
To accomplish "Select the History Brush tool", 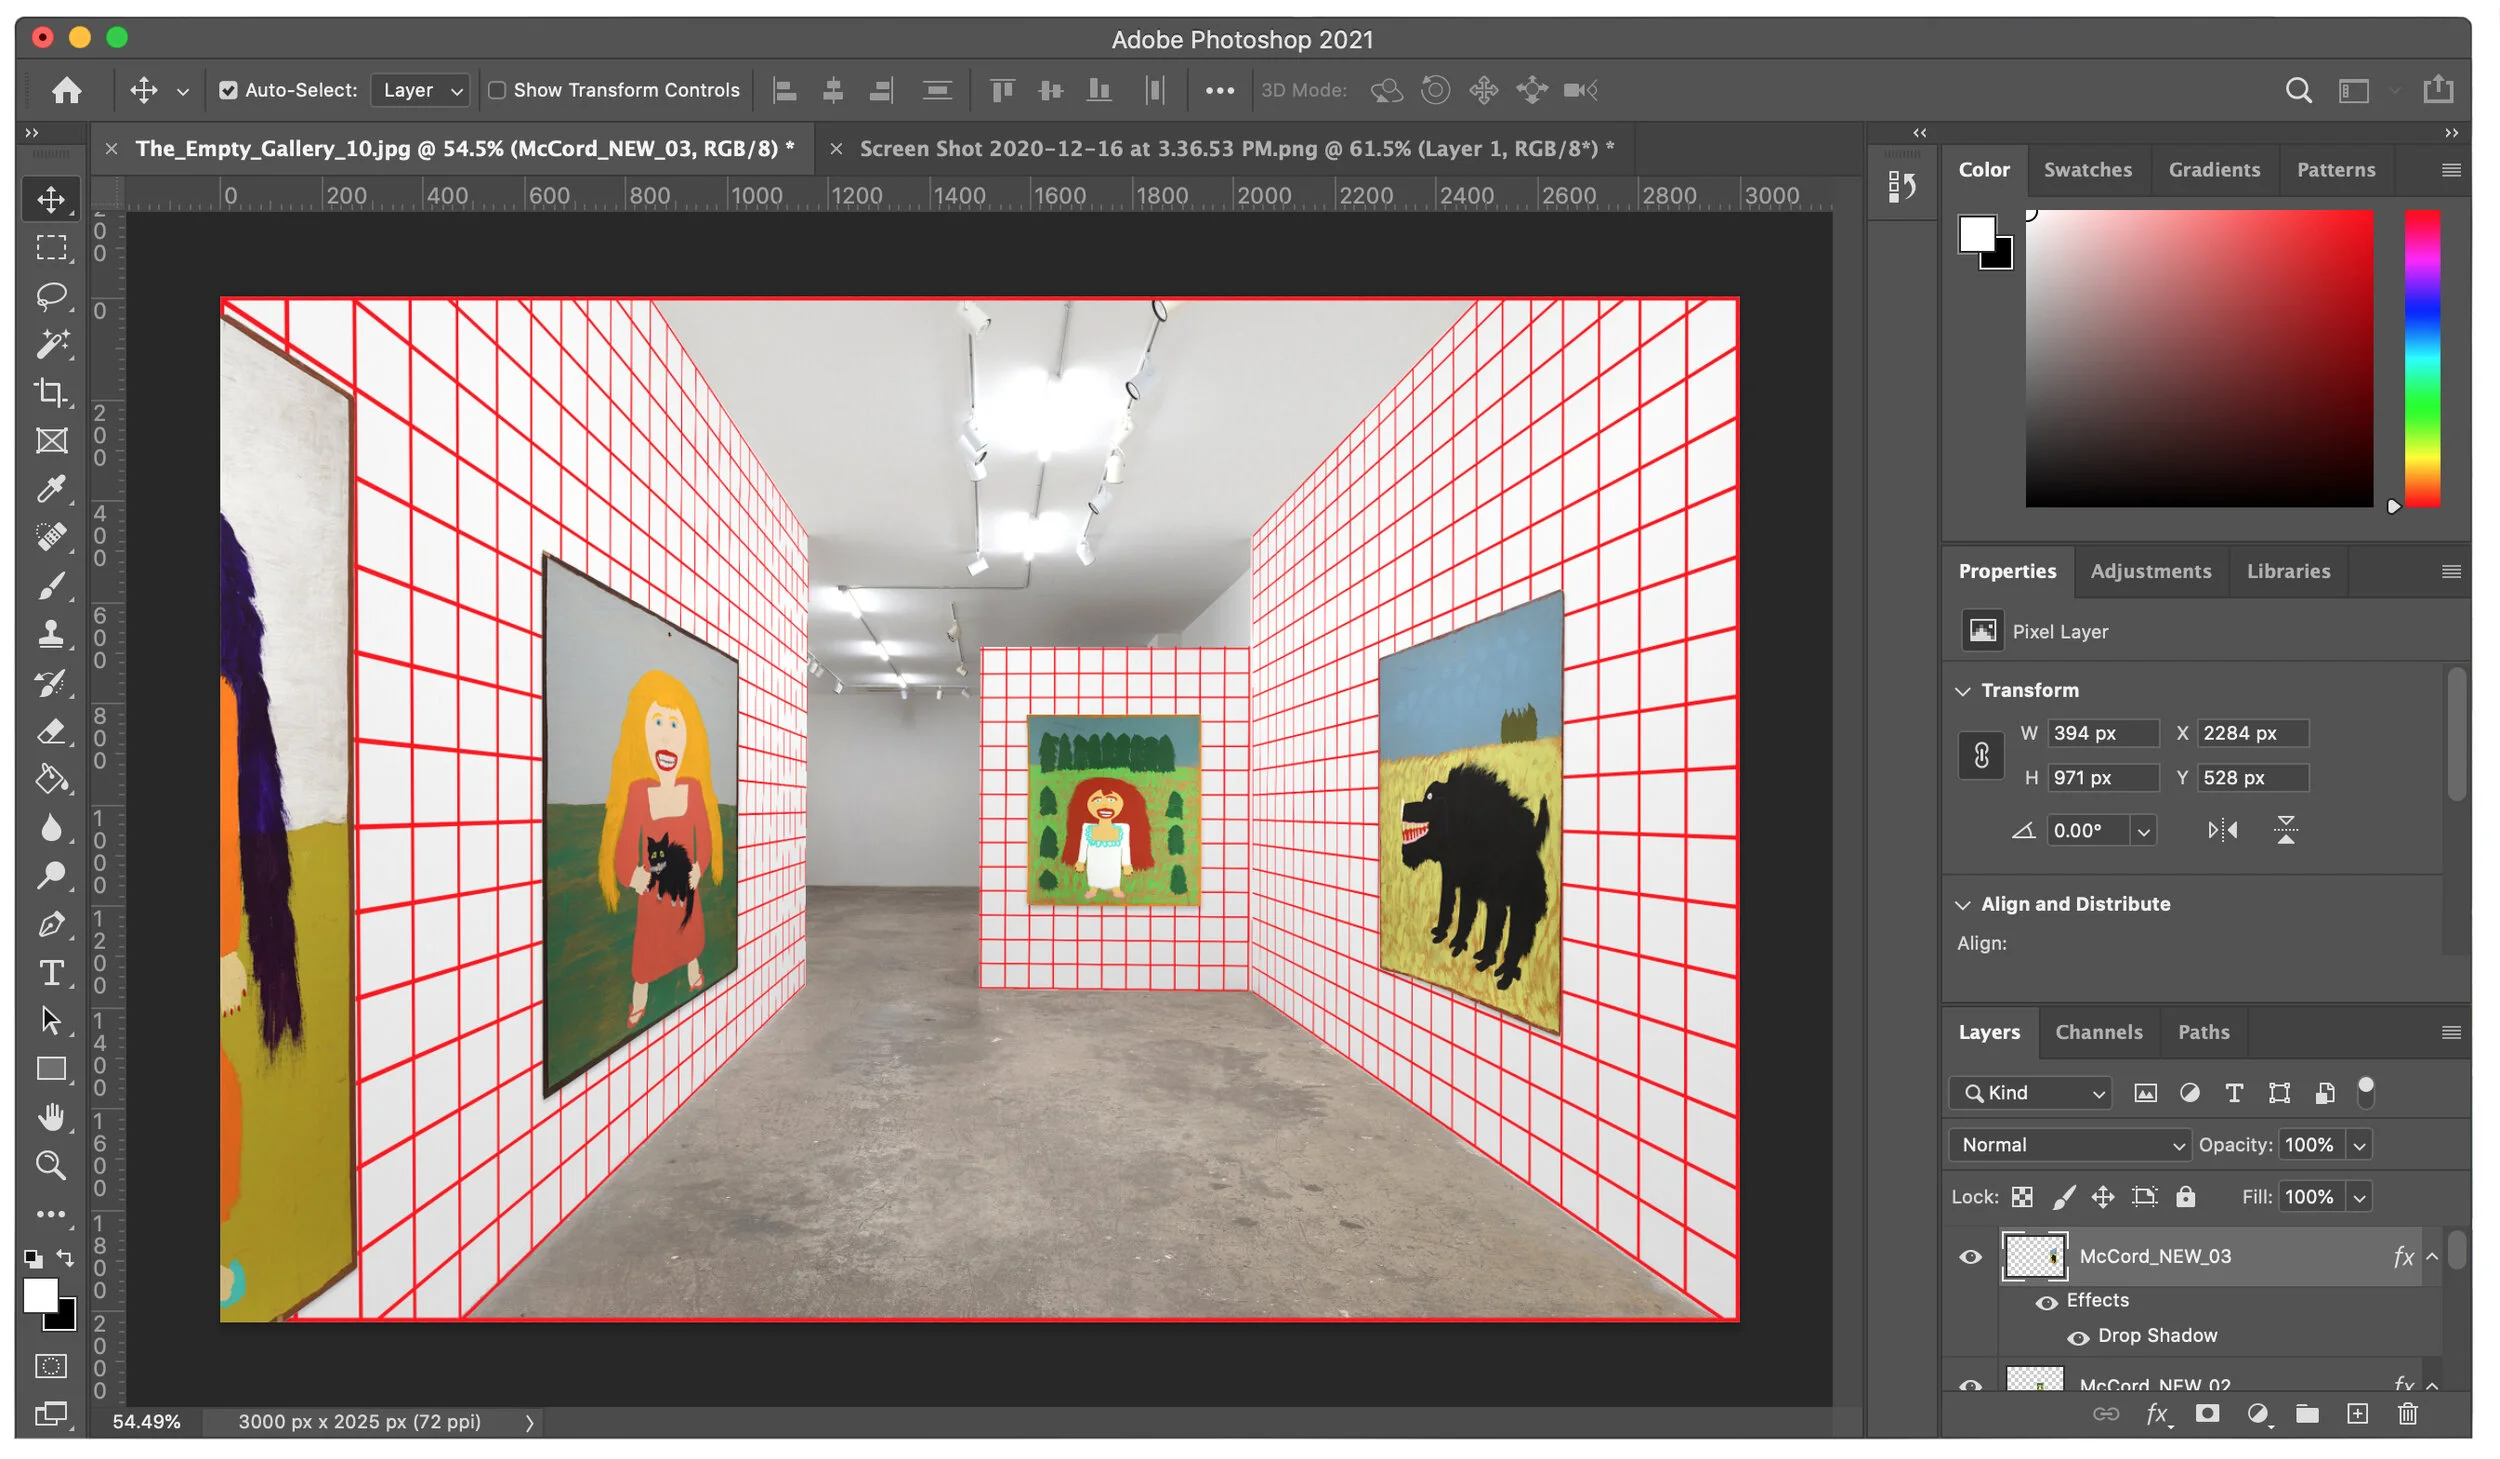I will coord(51,683).
